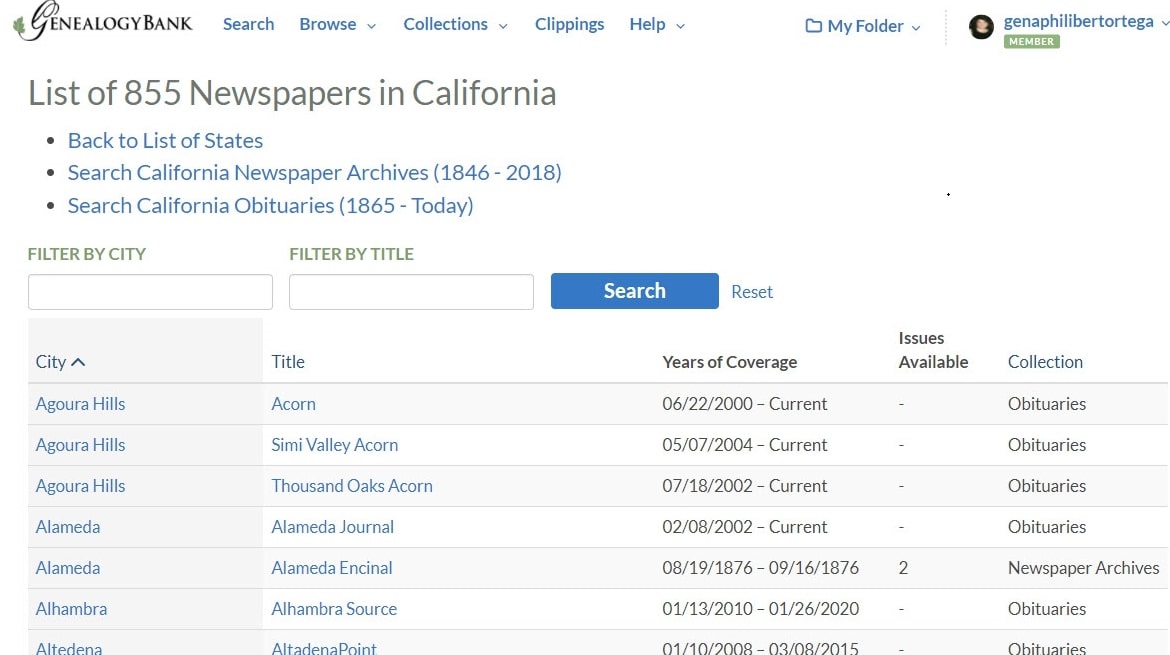Sort by City column ascending arrow
Image resolution: width=1170 pixels, height=655 pixels.
click(x=78, y=362)
